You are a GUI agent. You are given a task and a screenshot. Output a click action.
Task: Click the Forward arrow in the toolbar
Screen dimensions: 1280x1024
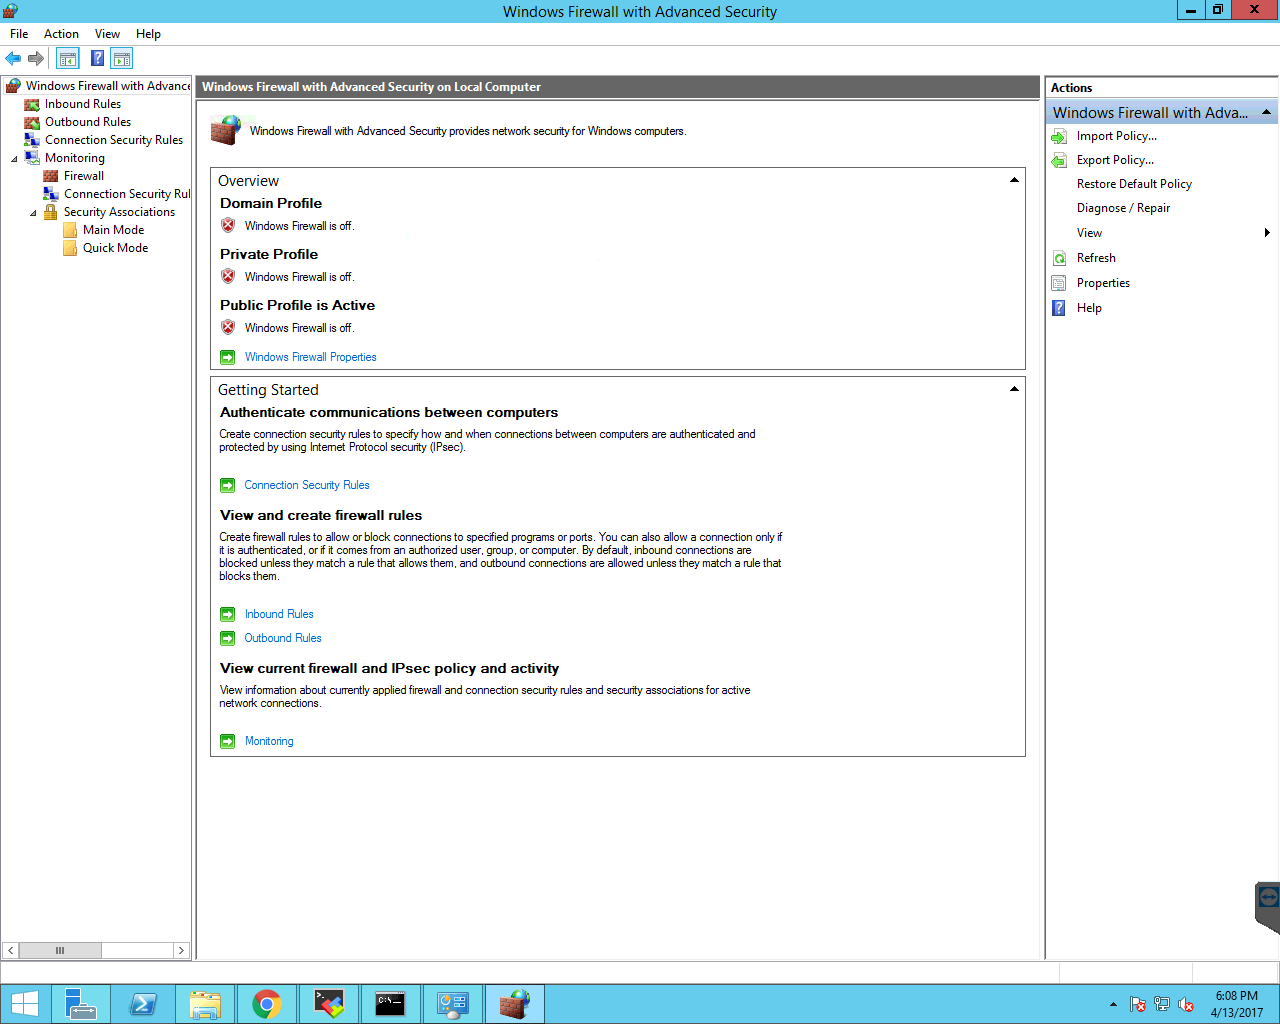point(36,59)
